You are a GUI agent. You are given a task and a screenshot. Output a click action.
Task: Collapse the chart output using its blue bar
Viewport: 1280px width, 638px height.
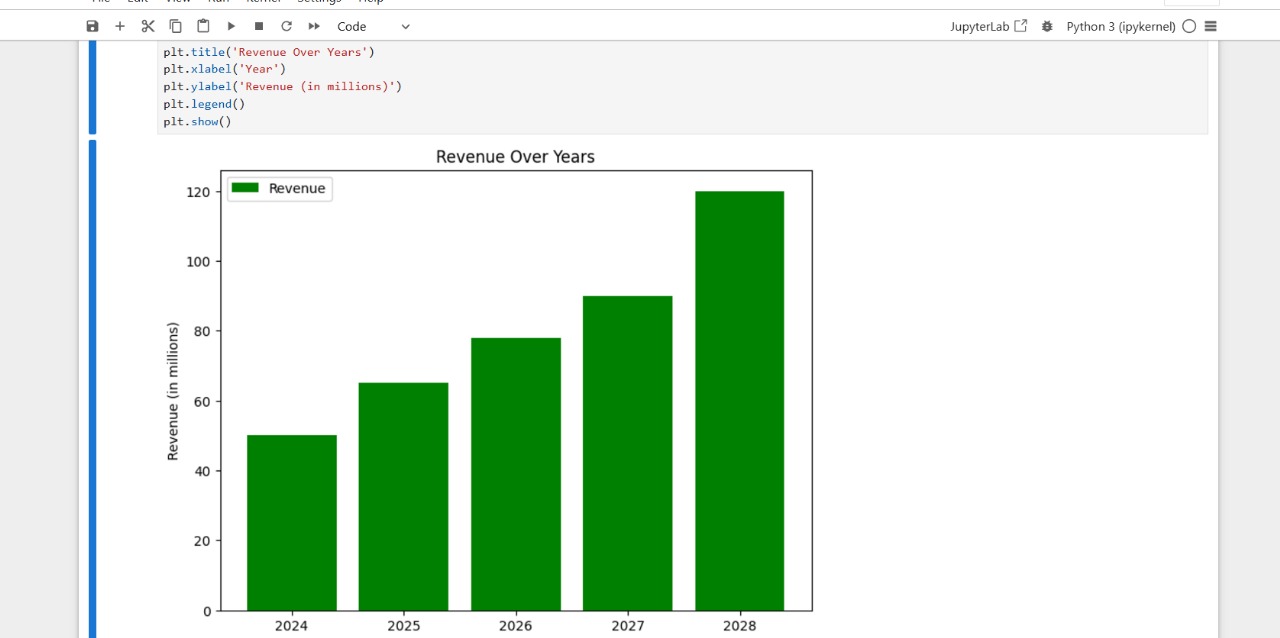point(92,389)
